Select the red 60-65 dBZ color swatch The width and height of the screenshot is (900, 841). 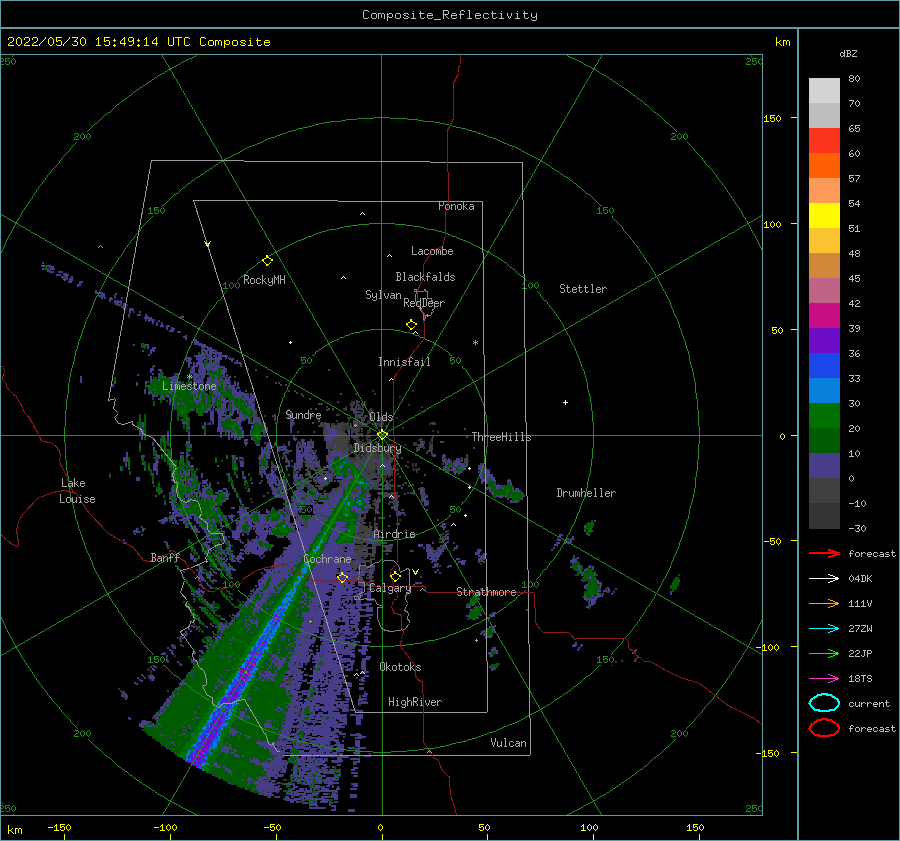coord(824,141)
